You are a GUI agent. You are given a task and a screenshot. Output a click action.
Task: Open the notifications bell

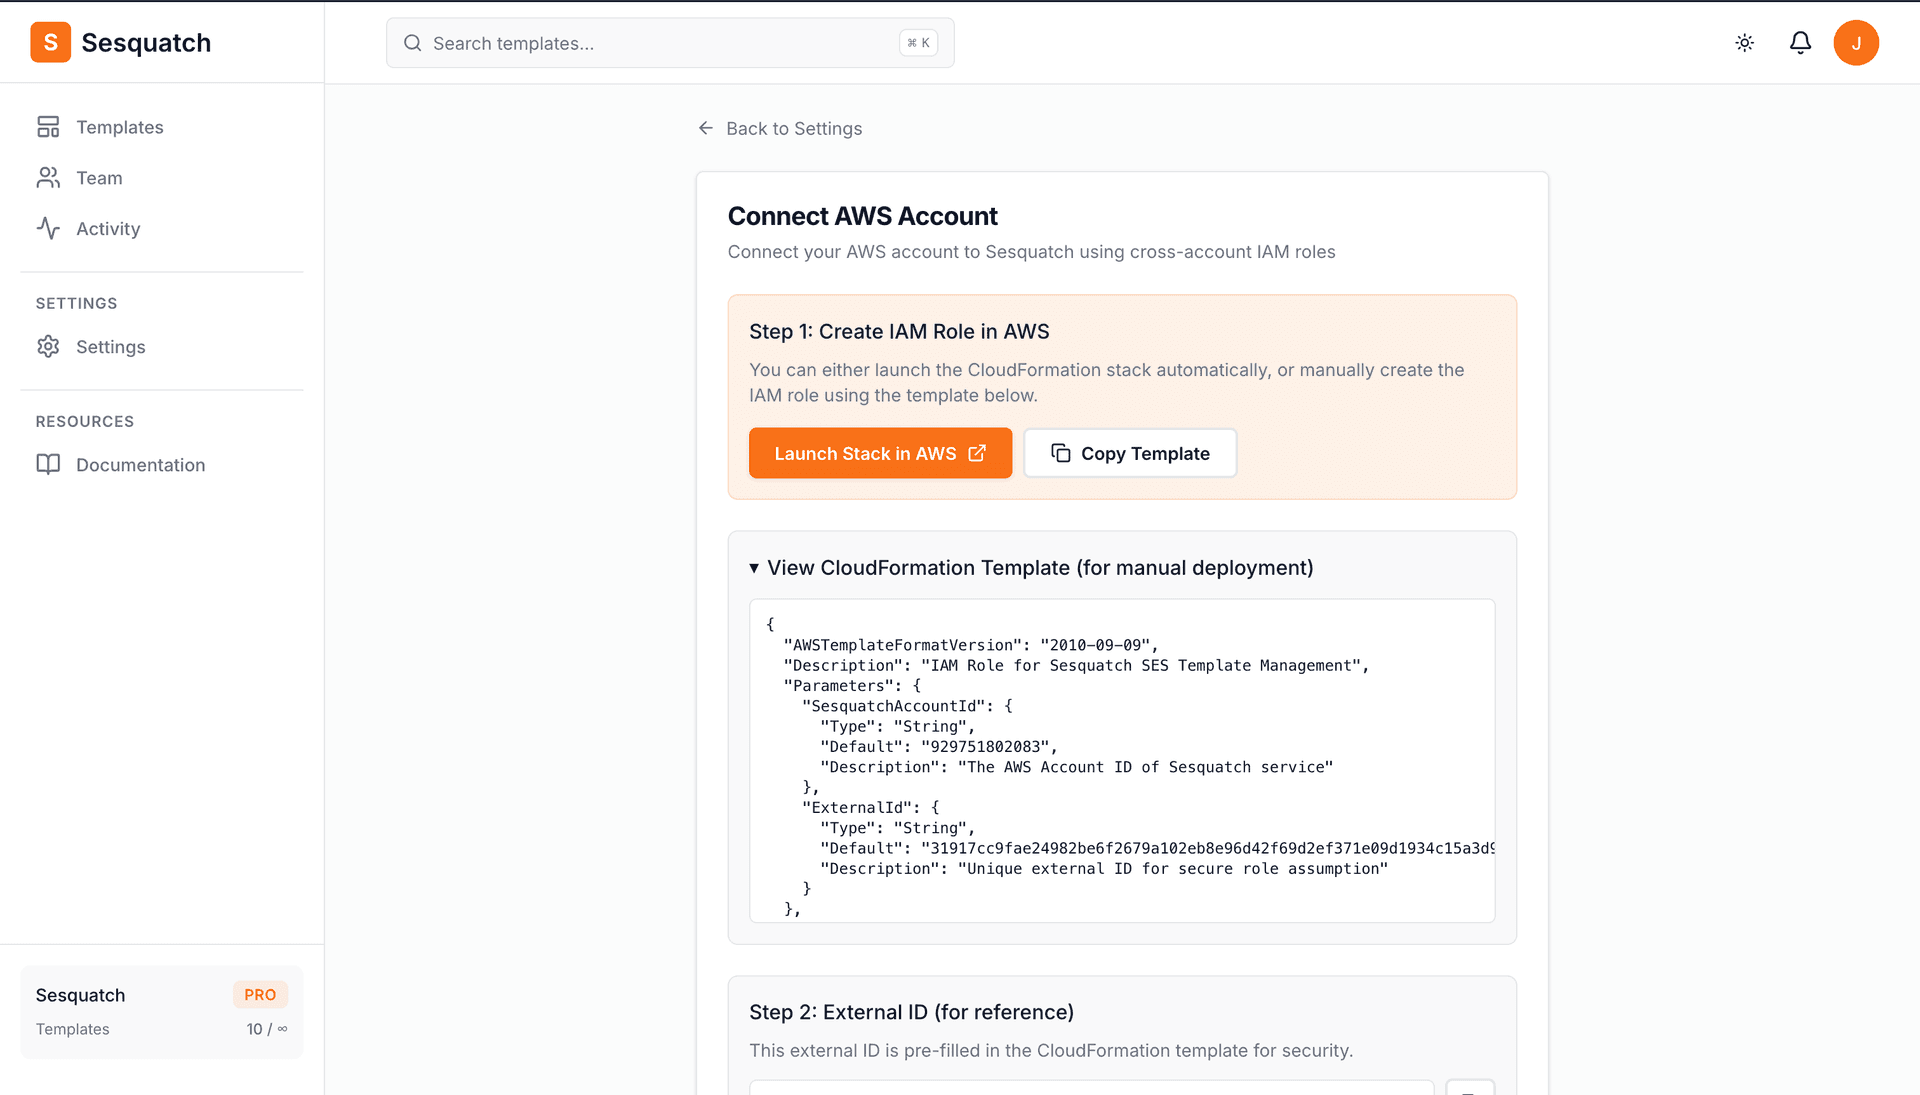pyautogui.click(x=1800, y=43)
